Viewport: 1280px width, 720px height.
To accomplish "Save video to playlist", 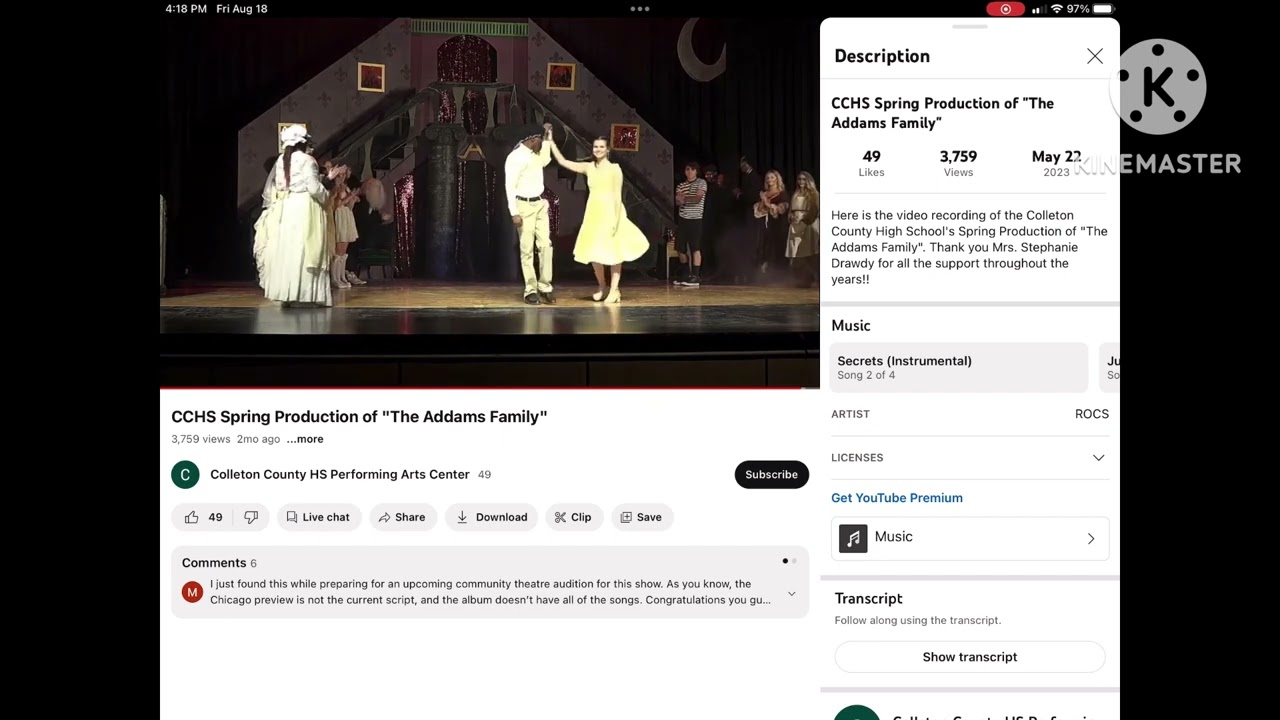I will click(641, 517).
